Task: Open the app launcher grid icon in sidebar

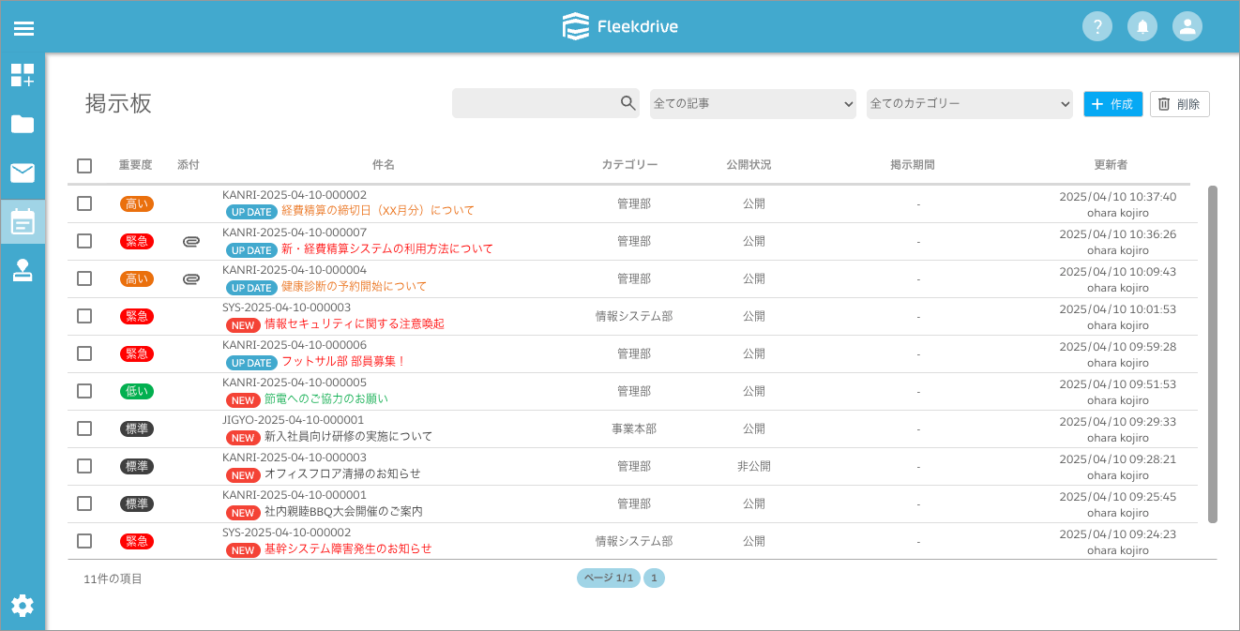Action: coord(23,76)
